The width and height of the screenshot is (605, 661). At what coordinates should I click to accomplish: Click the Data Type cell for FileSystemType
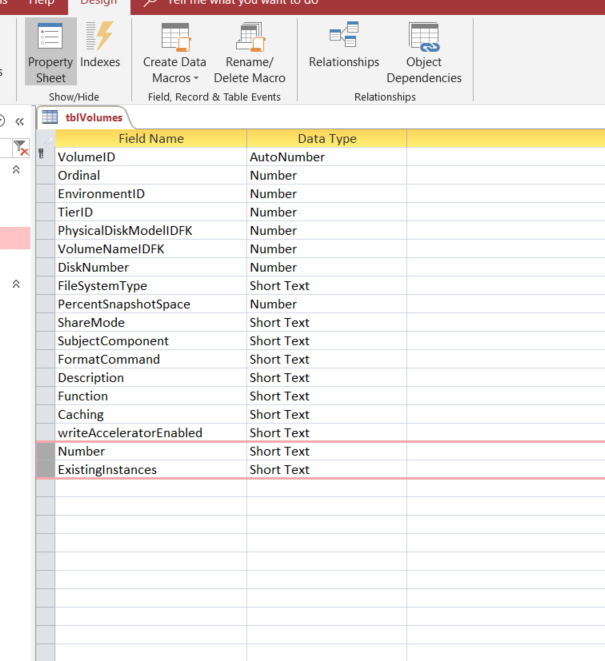click(x=325, y=286)
